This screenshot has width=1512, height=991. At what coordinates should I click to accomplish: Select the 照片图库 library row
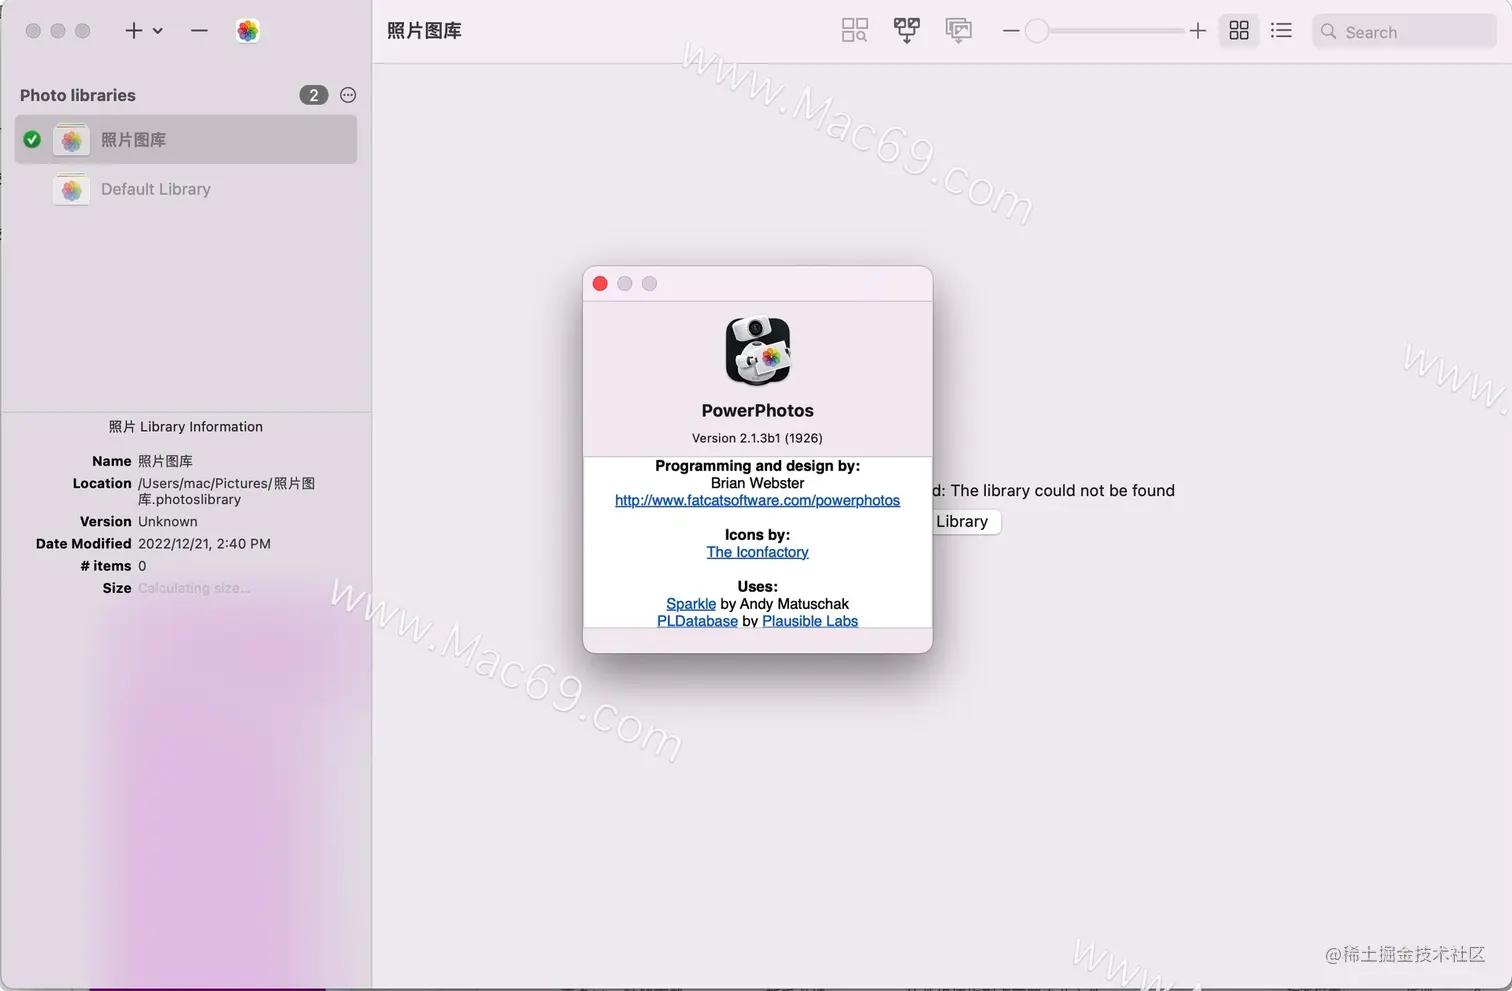point(186,140)
